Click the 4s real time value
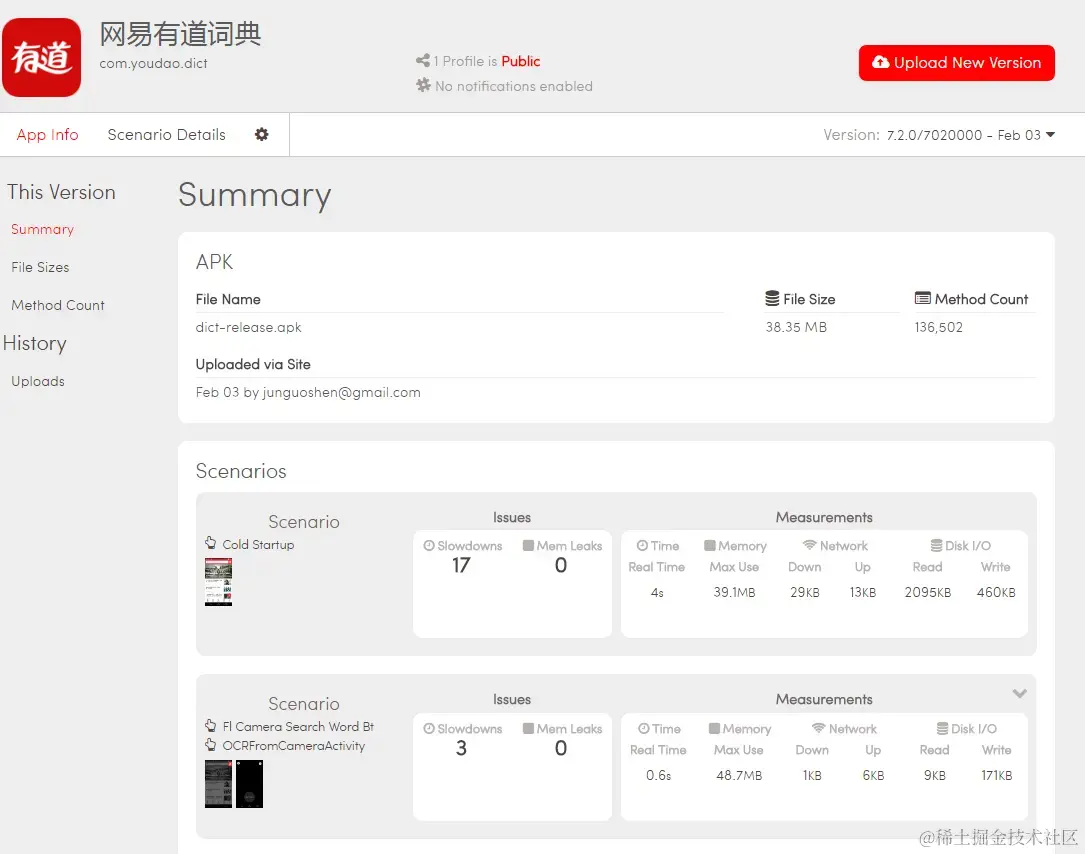Screen dimensions: 1085x854 (x=657, y=592)
